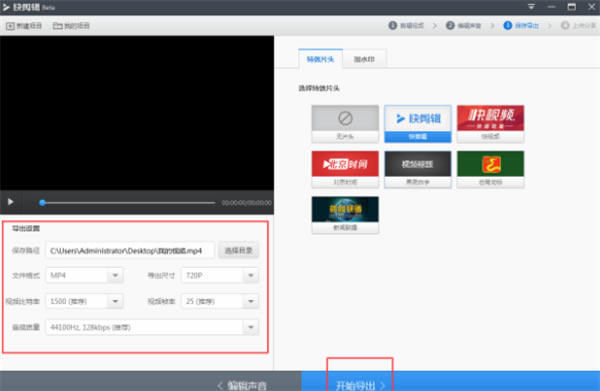Expand the MP4 file format dropdown
This screenshot has width=600, height=391.
115,275
